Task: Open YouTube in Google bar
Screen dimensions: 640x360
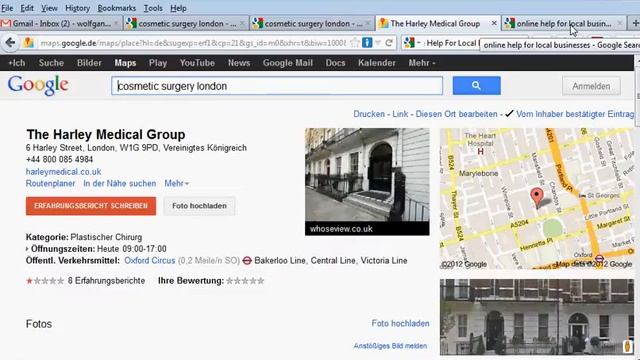Action: 197,63
